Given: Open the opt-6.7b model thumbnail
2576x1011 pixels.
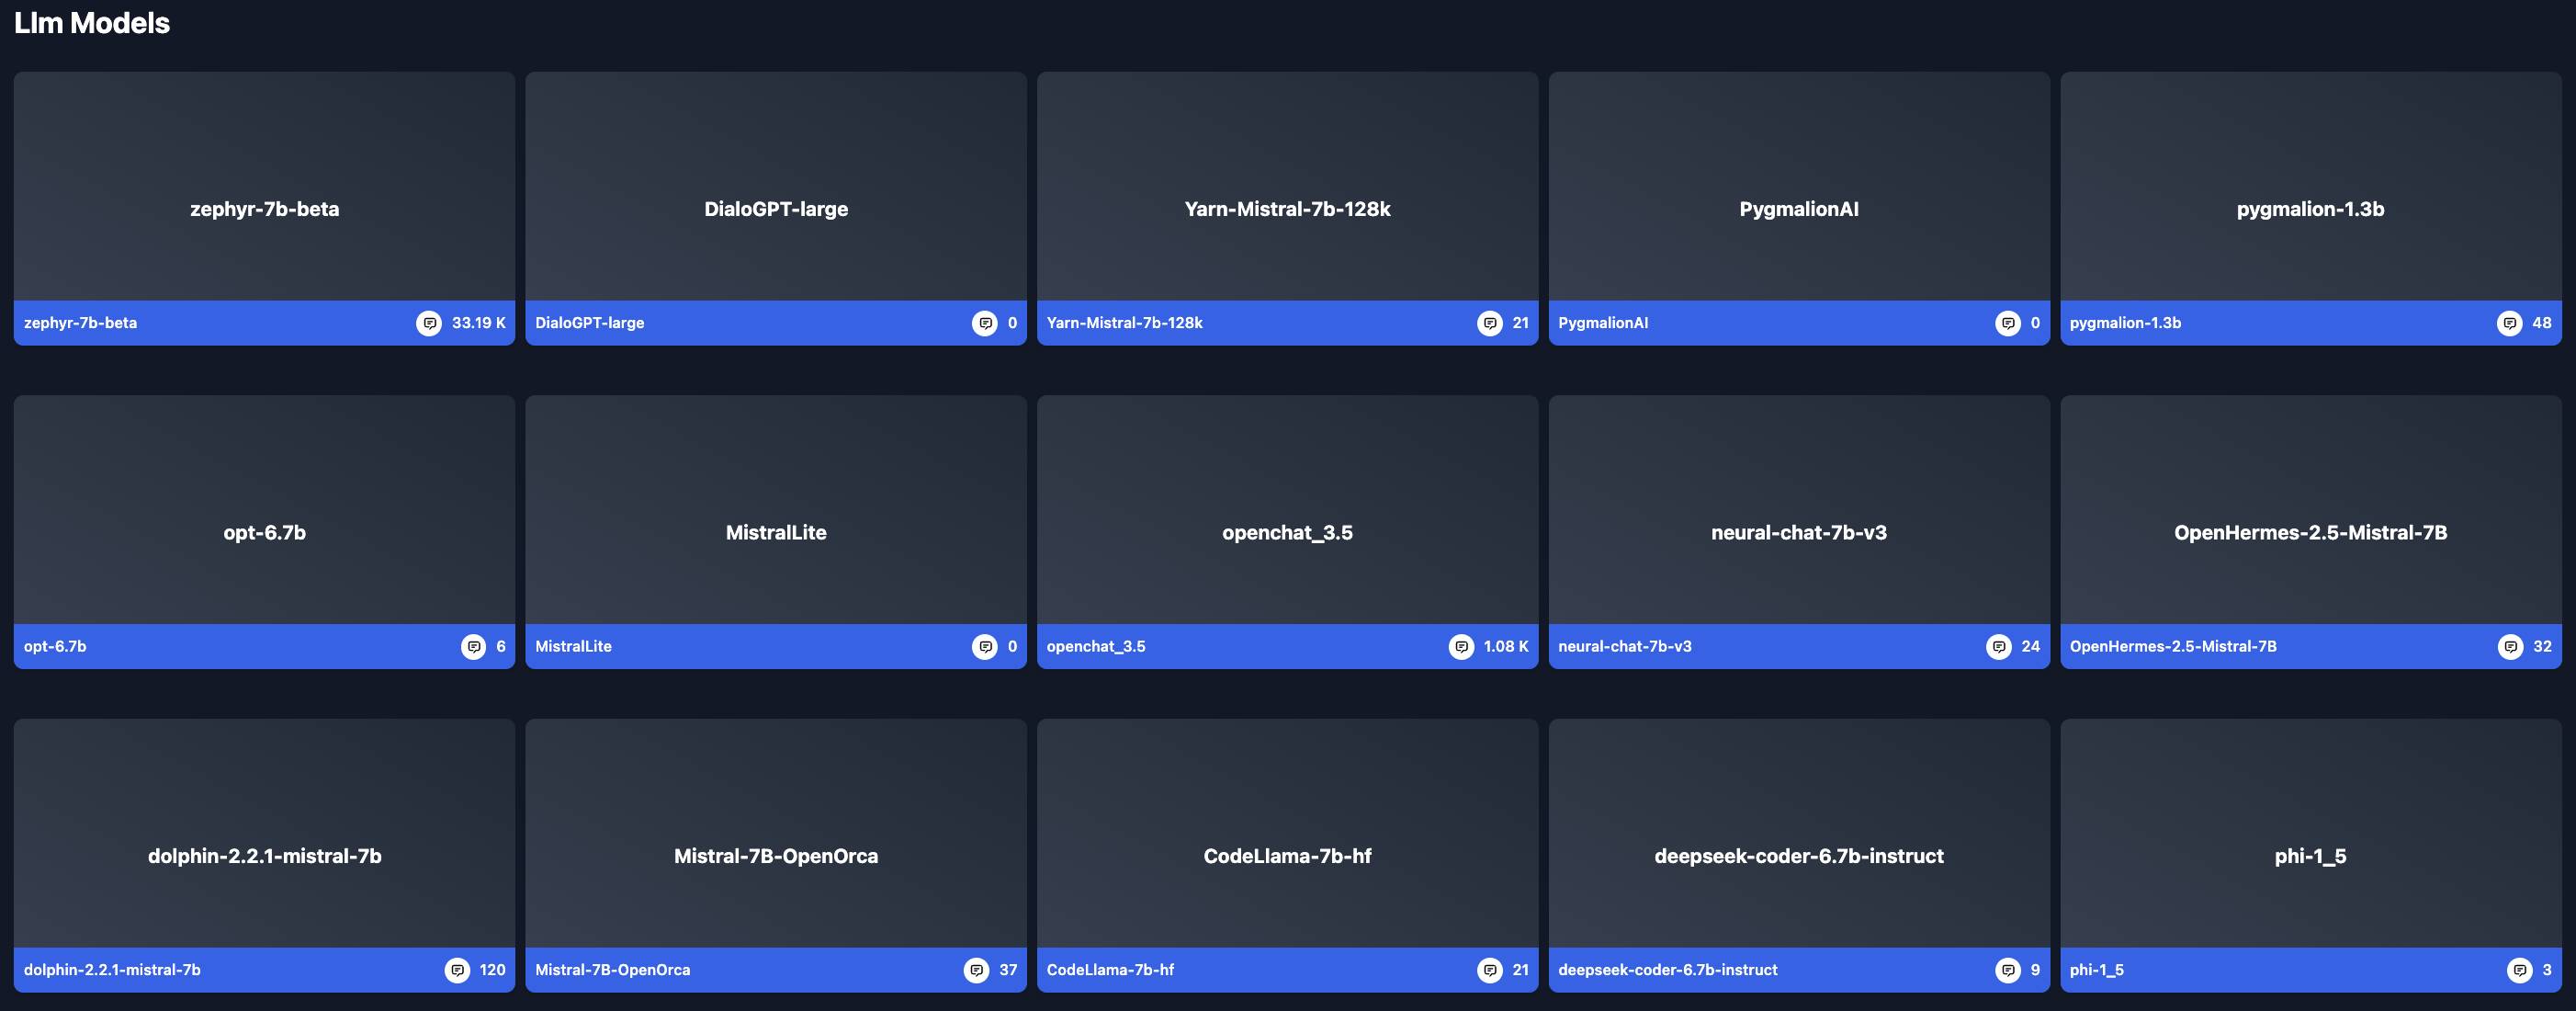Looking at the screenshot, I should click(x=265, y=510).
